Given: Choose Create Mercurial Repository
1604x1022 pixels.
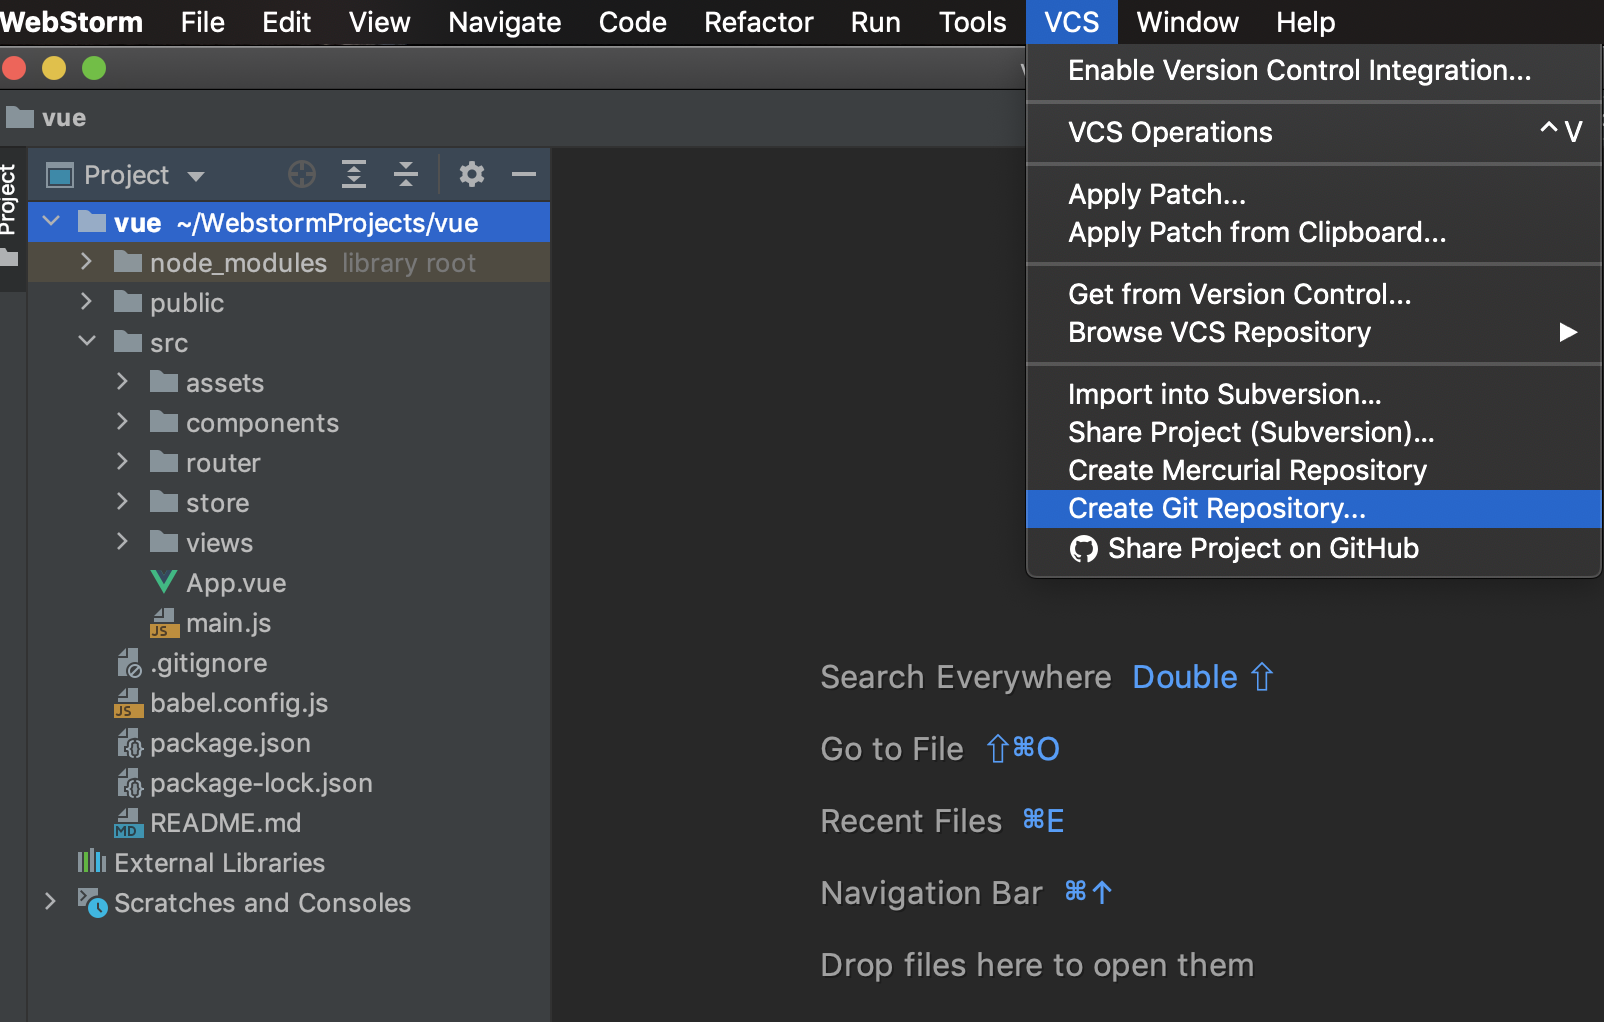Looking at the screenshot, I should coord(1314,470).
